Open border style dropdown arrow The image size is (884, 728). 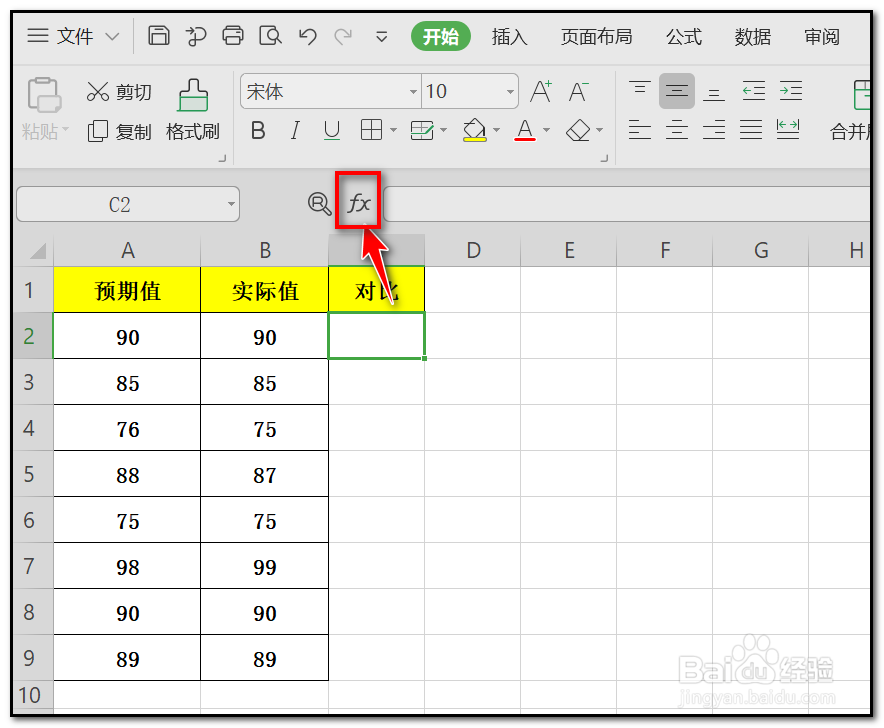[393, 131]
